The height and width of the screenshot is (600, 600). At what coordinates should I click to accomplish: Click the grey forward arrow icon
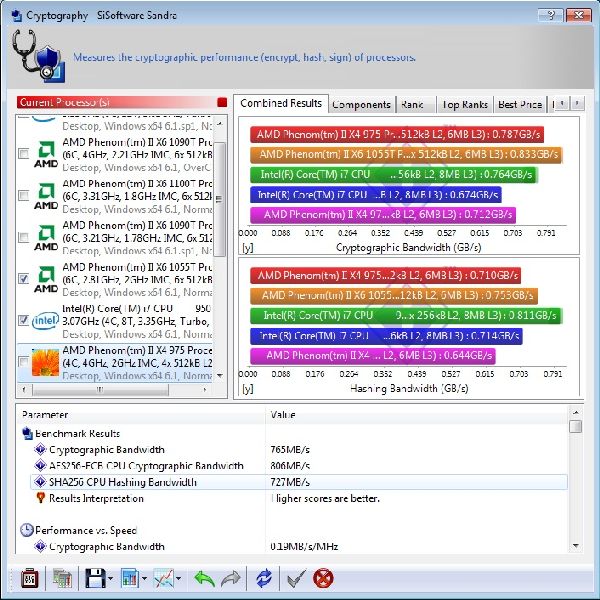click(x=230, y=578)
